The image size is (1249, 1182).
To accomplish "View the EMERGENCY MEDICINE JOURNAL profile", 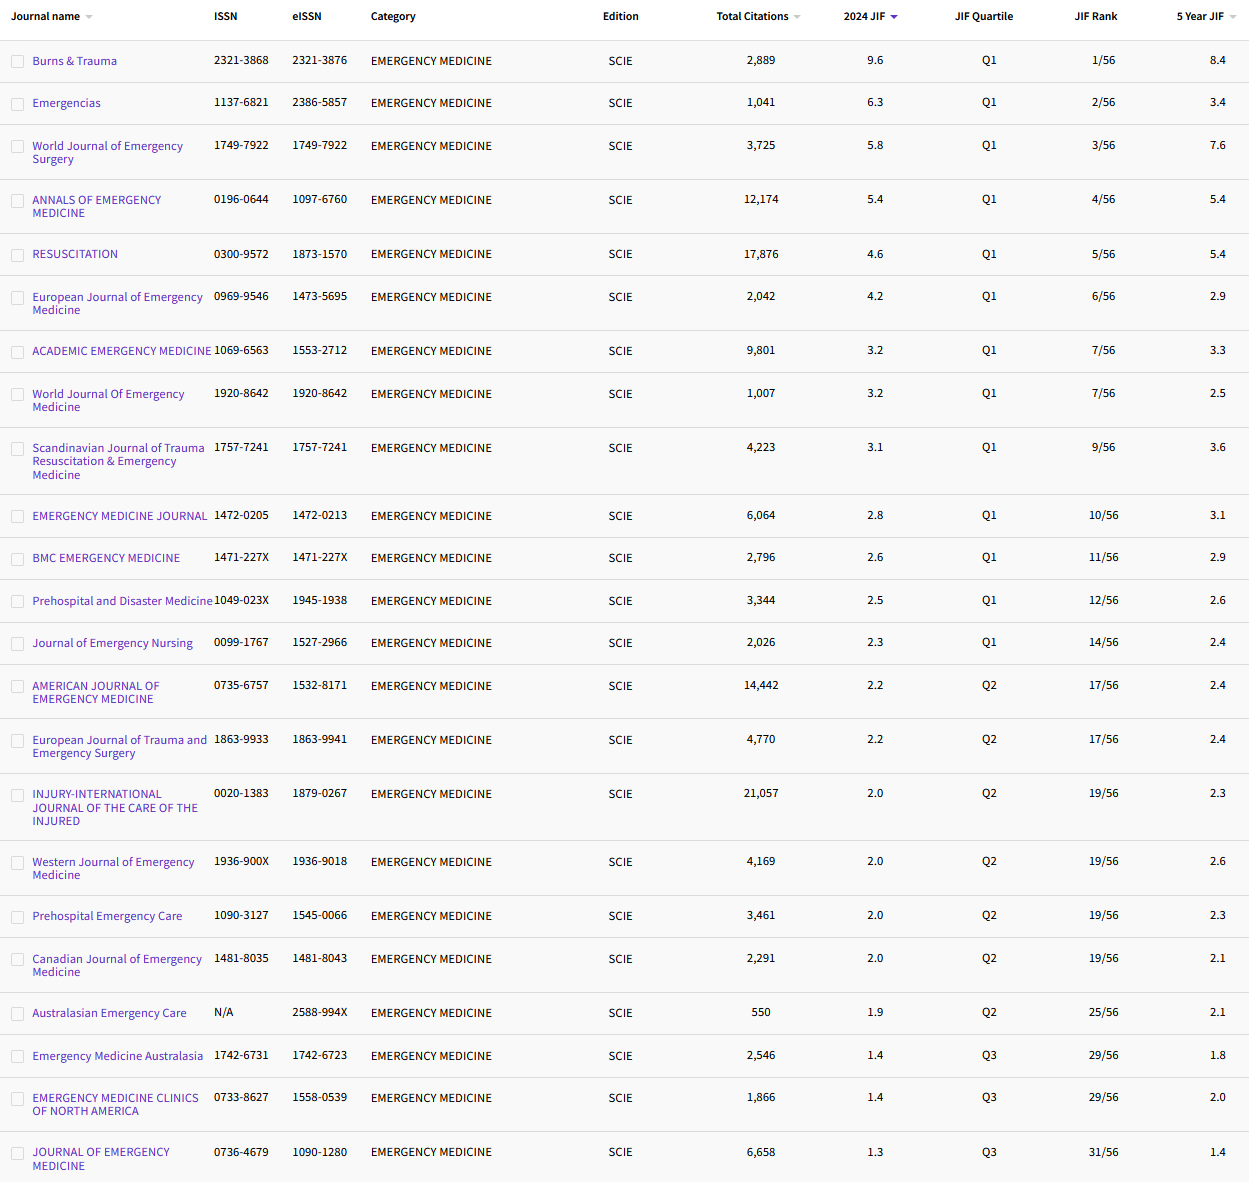I will 120,516.
